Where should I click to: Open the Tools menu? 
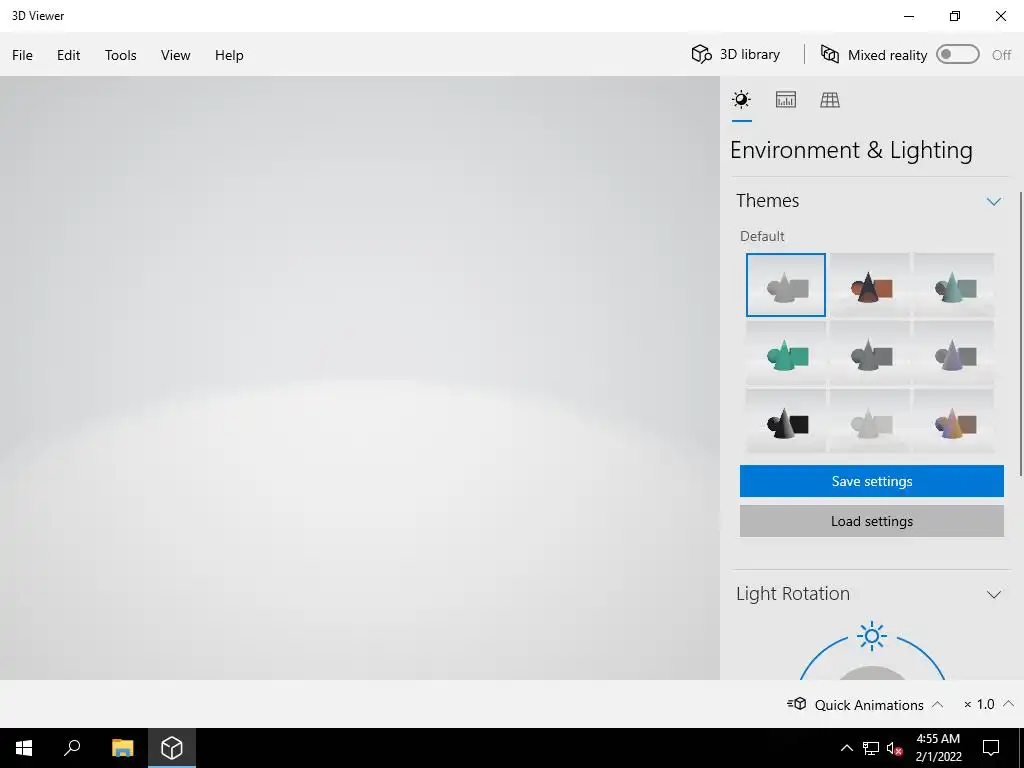tap(121, 55)
